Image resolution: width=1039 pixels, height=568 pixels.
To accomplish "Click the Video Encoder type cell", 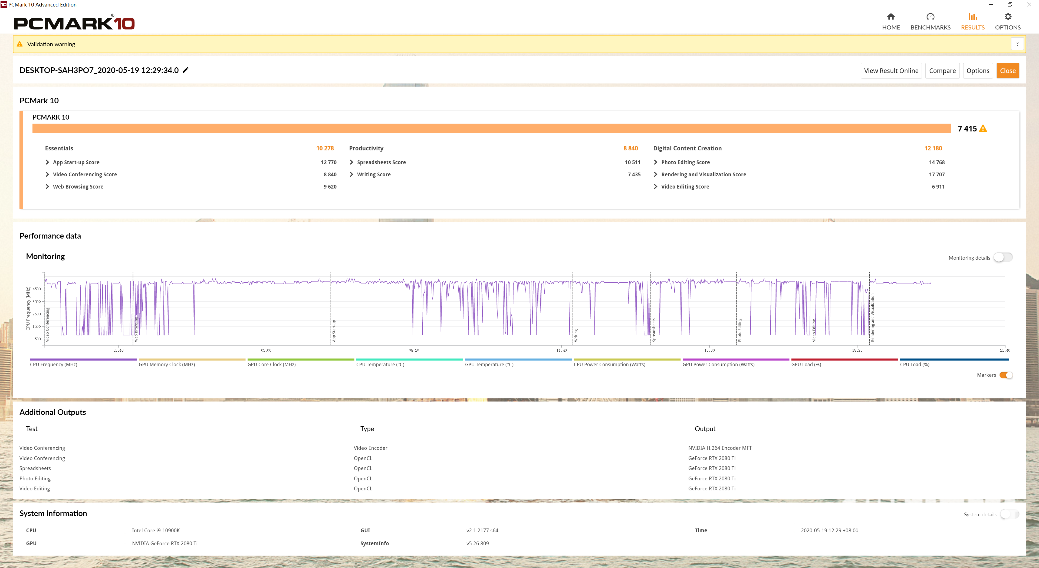I will point(370,448).
